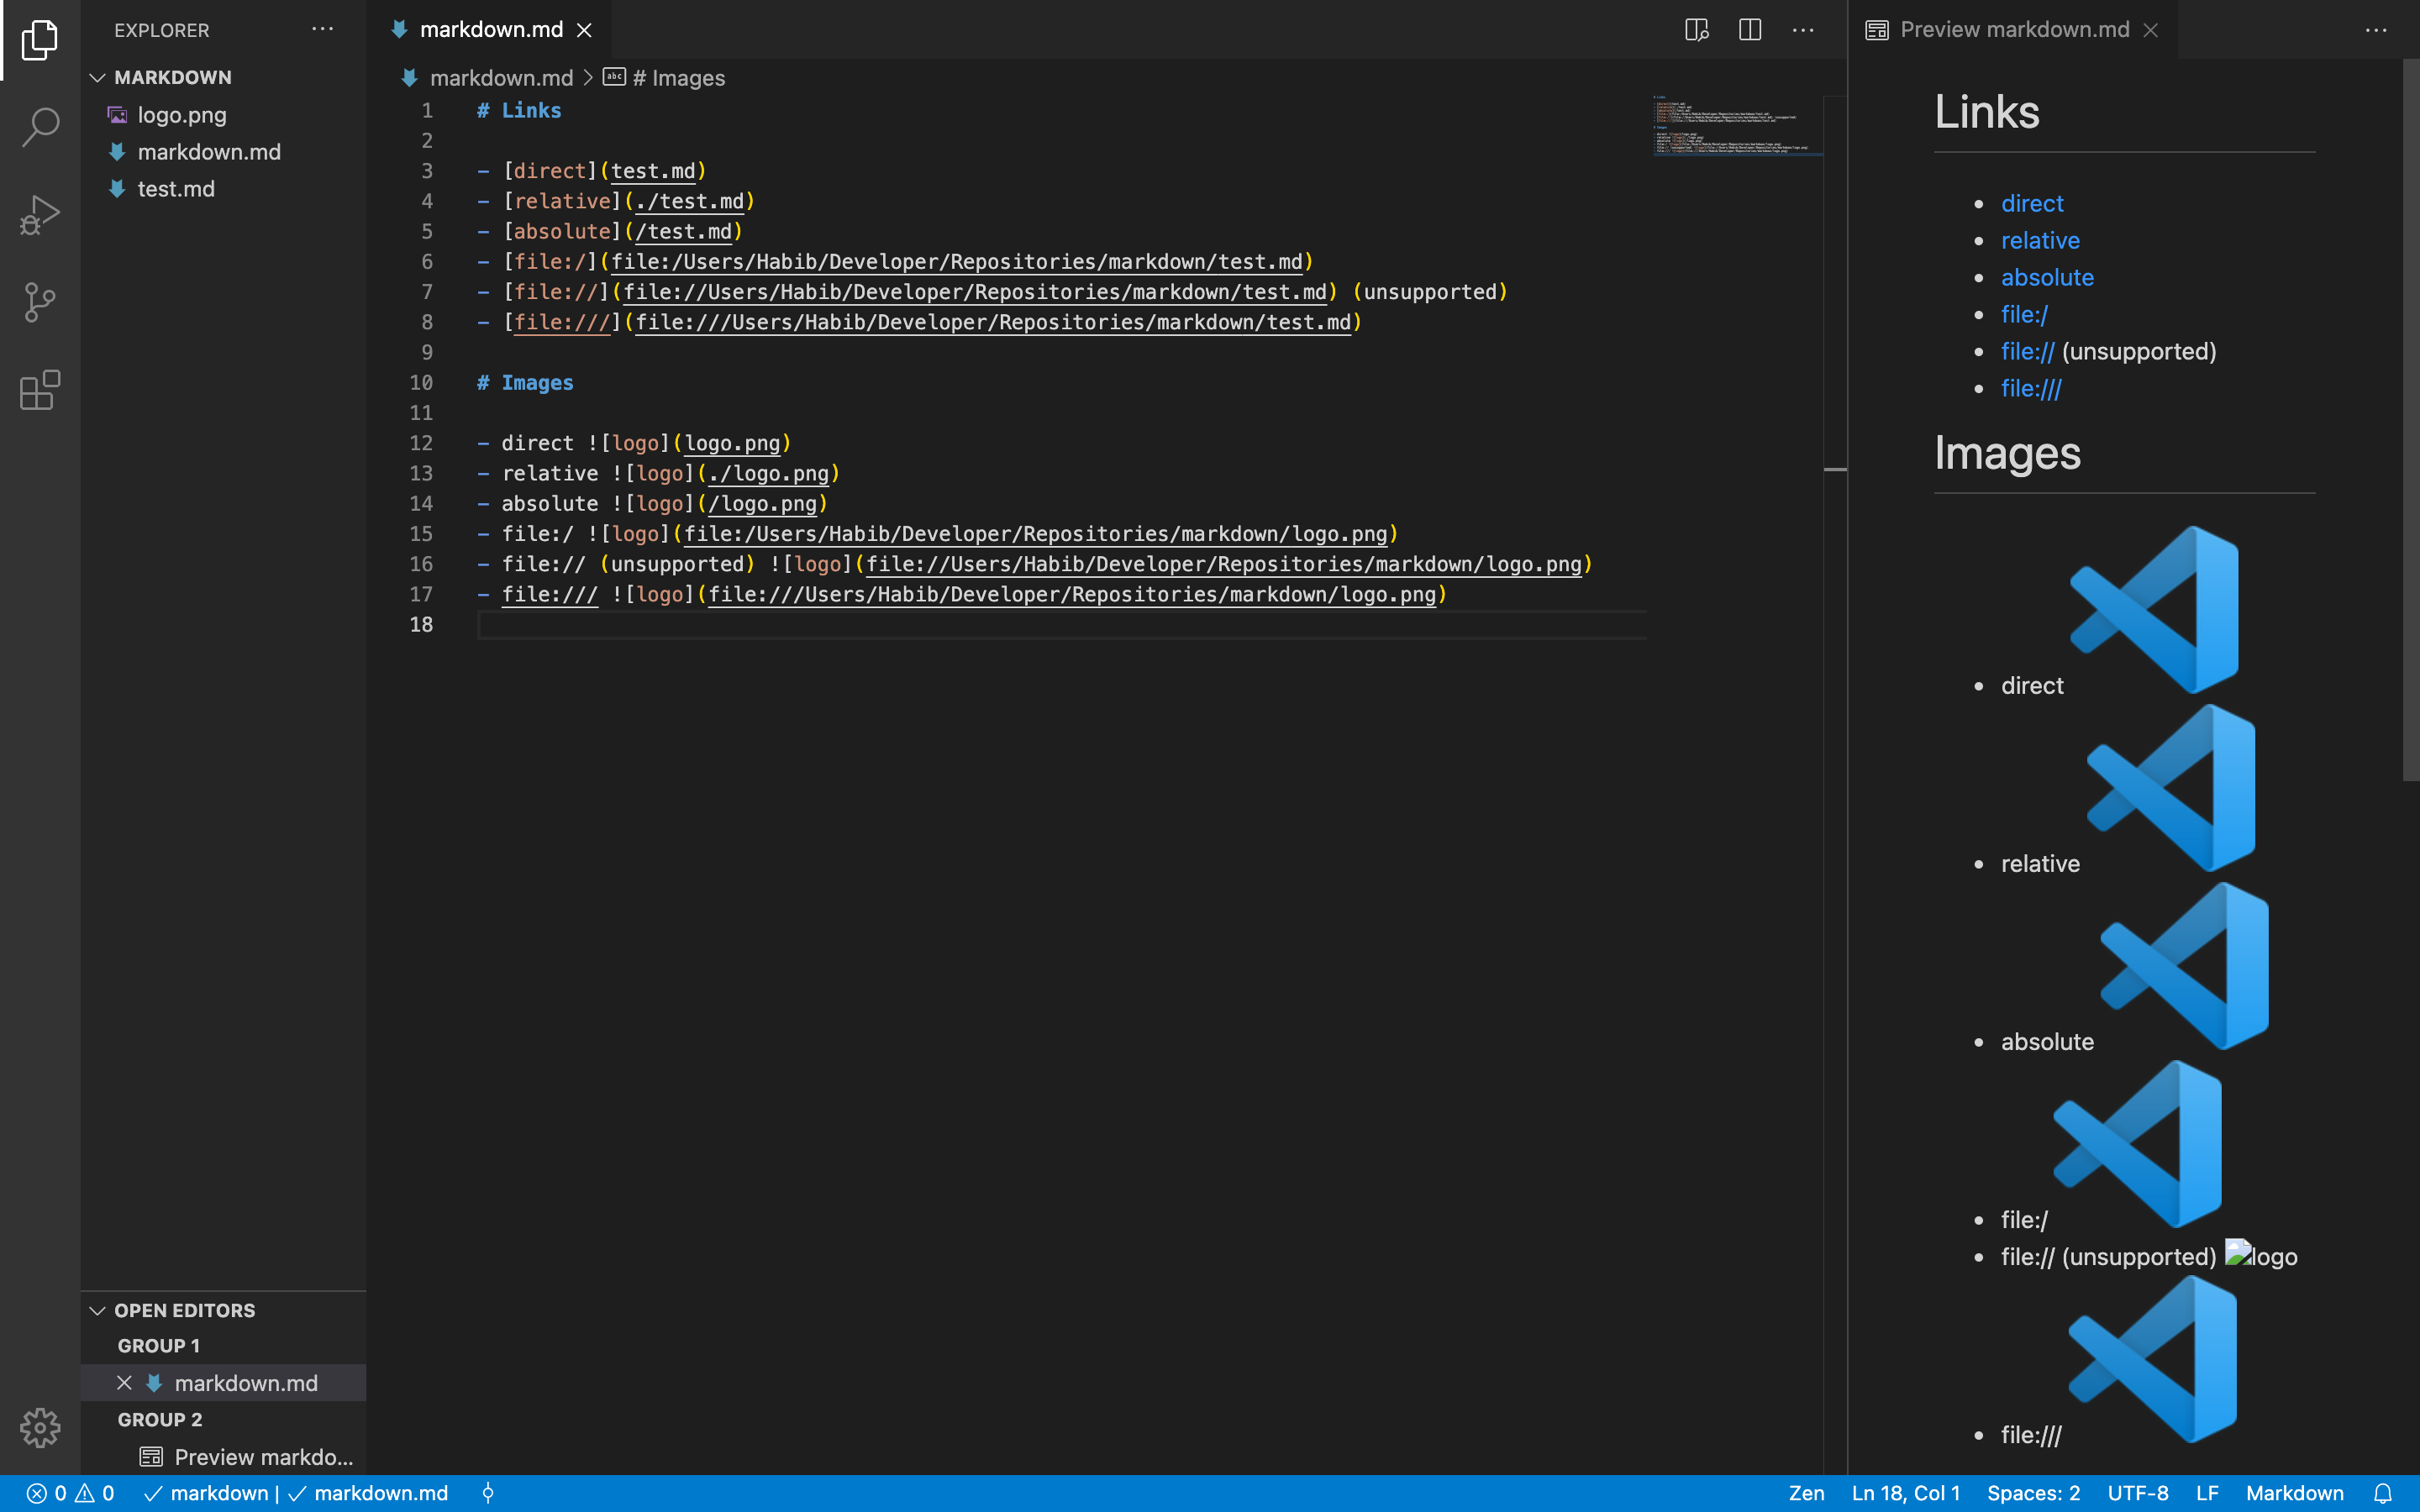Viewport: 2420px width, 1512px height.
Task: Collapse the OPEN EDITORS section
Action: [224, 1310]
